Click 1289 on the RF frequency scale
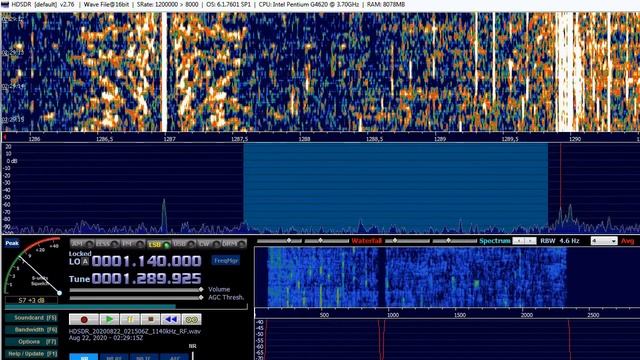This screenshot has height=360, width=640. (440, 139)
